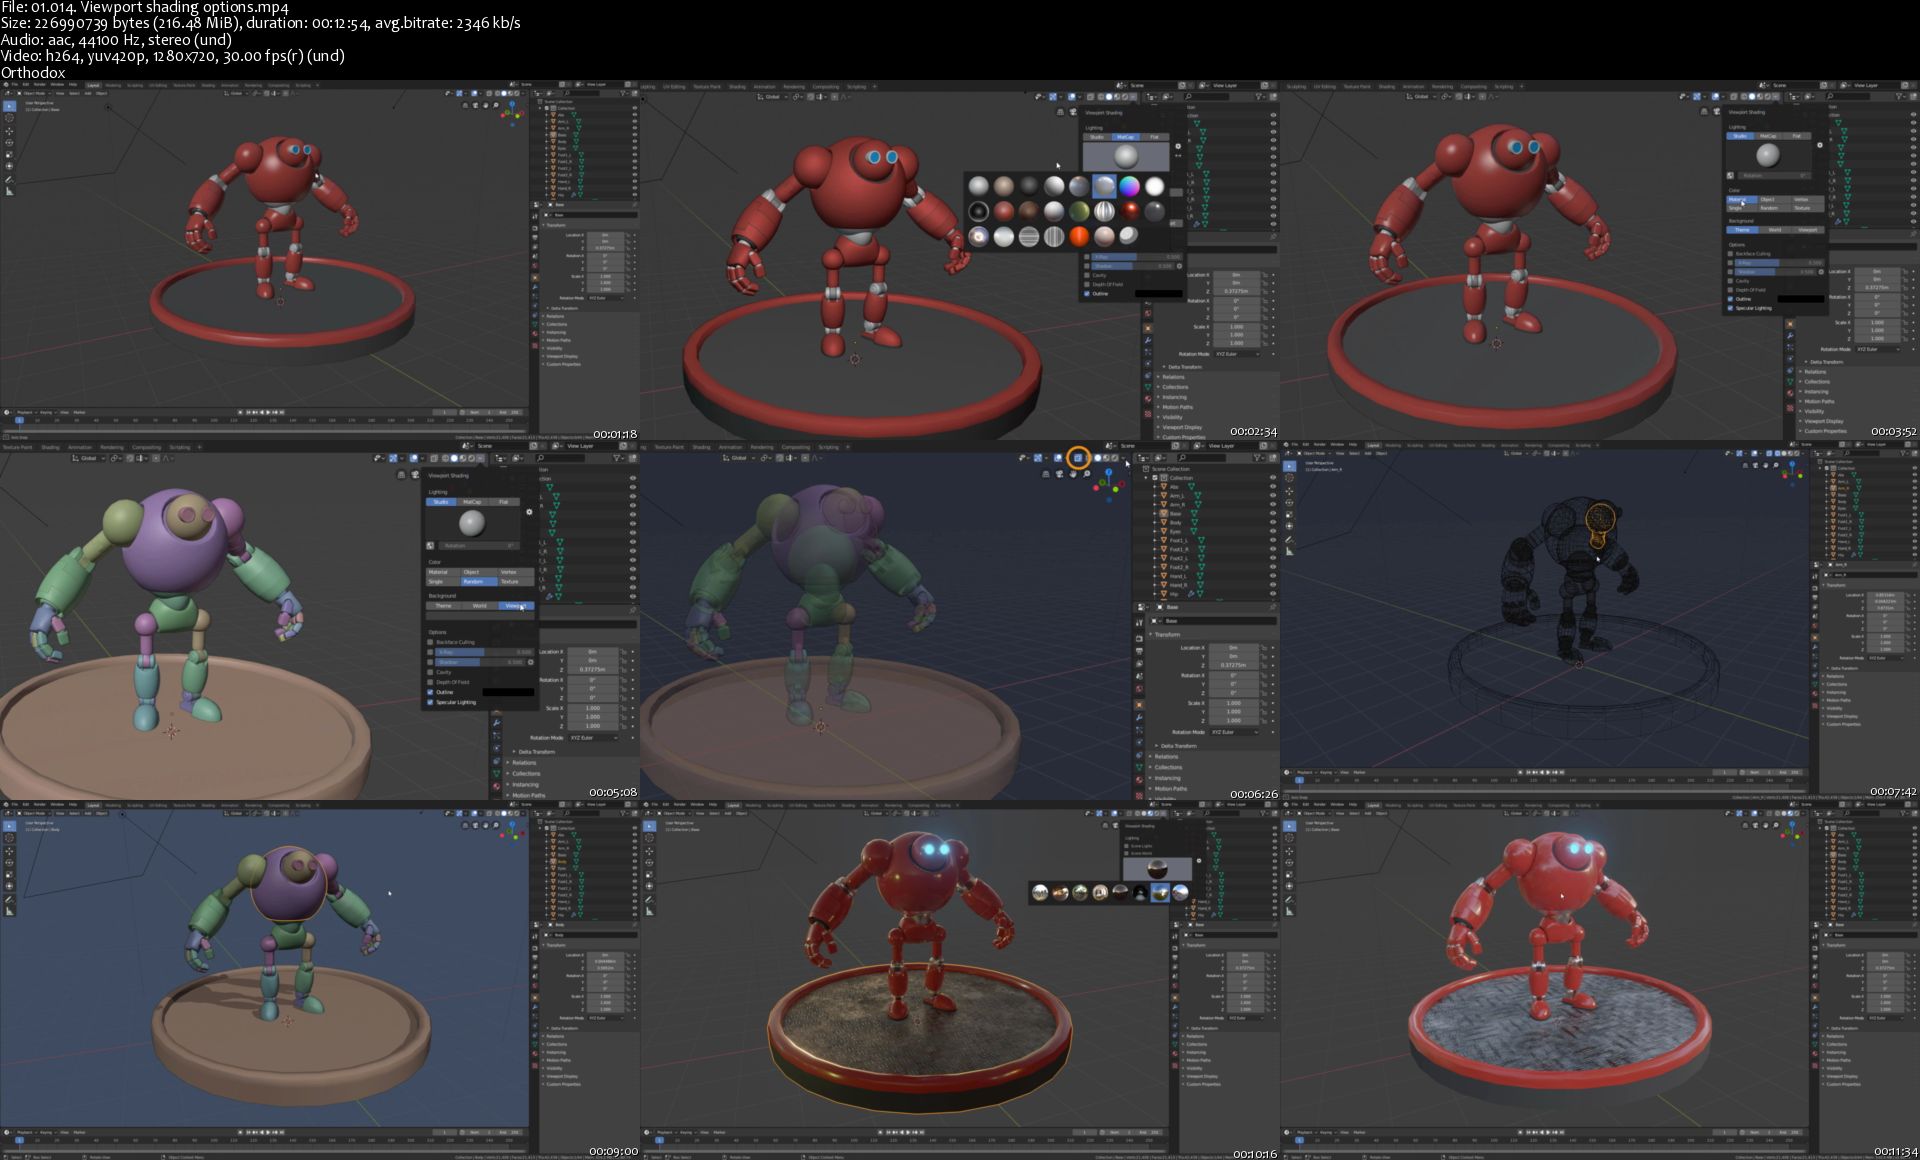Click the pan-view hand icon below the orange circle
The width and height of the screenshot is (1920, 1160).
click(x=1074, y=474)
